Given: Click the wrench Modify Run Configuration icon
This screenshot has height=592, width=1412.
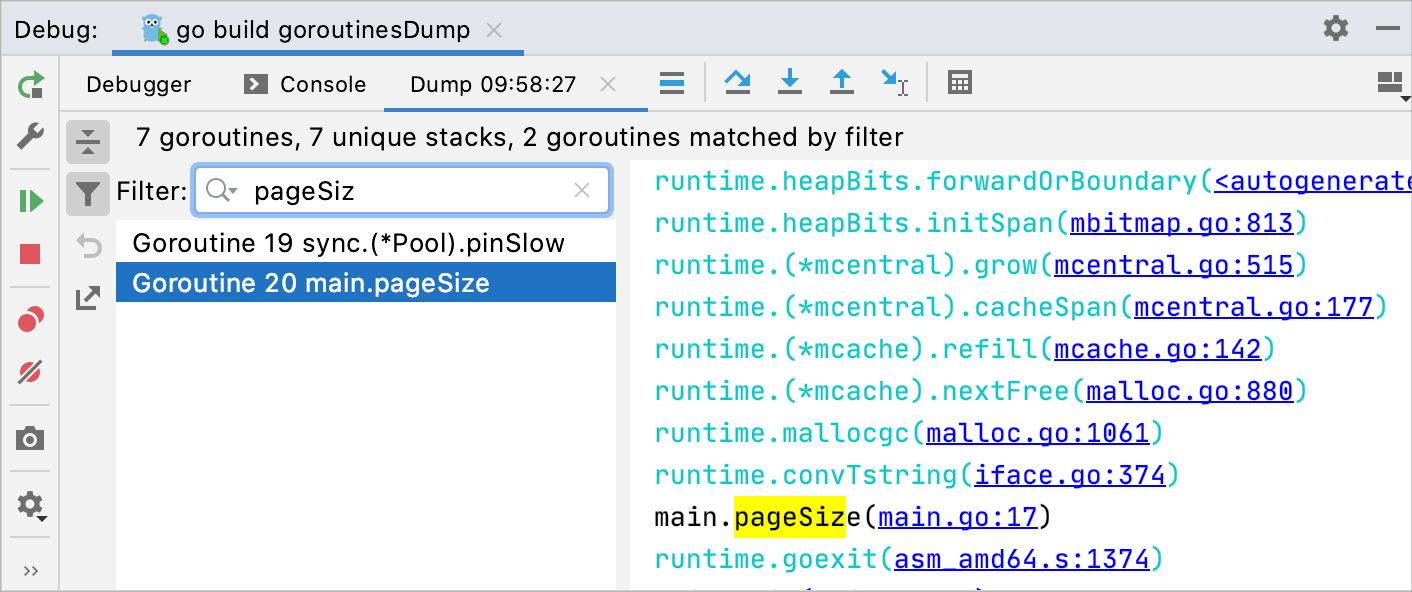Looking at the screenshot, I should 31,135.
